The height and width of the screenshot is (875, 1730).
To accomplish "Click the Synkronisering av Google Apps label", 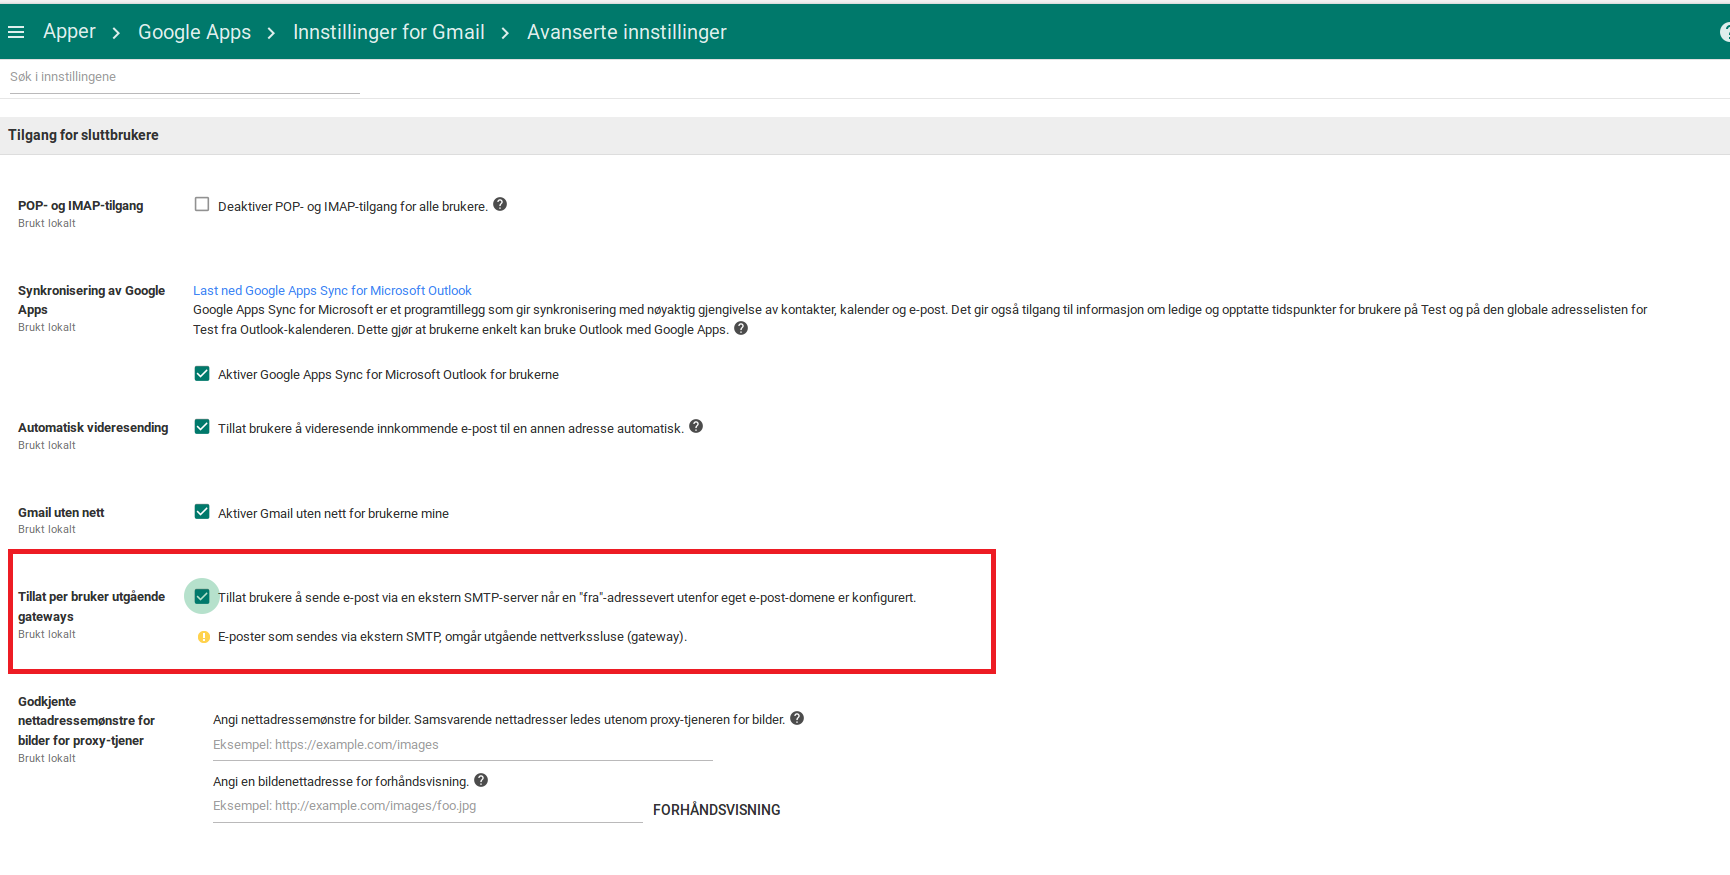I will coord(91,300).
